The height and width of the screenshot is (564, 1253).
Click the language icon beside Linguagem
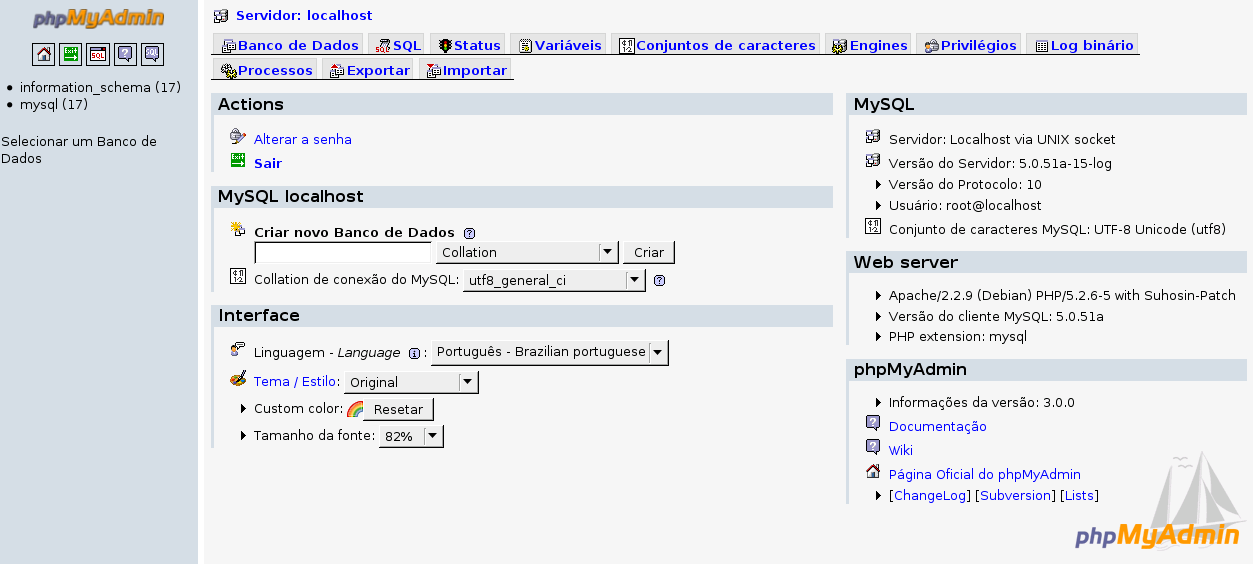pyautogui.click(x=238, y=349)
